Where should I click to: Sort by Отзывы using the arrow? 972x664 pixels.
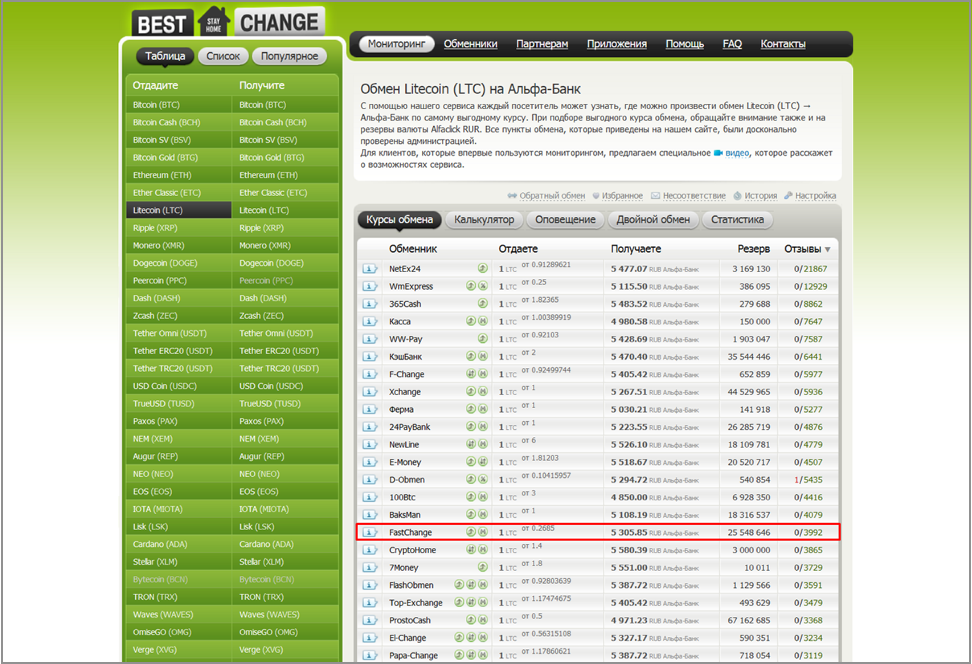(828, 249)
